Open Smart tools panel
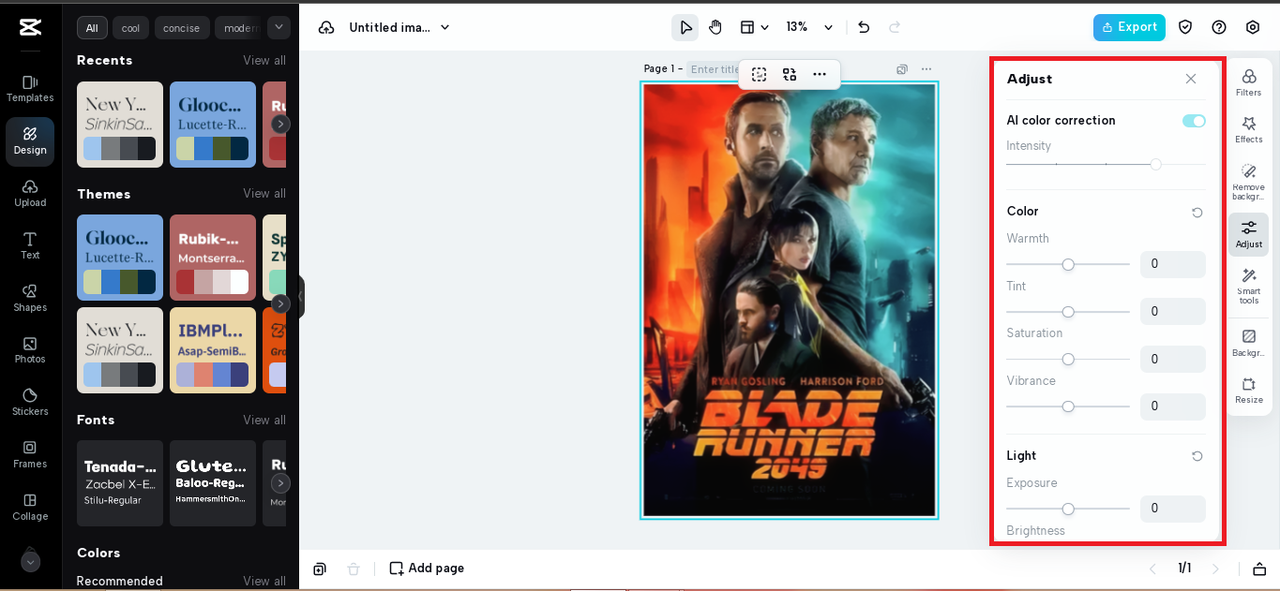The width and height of the screenshot is (1280, 591). click(x=1249, y=286)
